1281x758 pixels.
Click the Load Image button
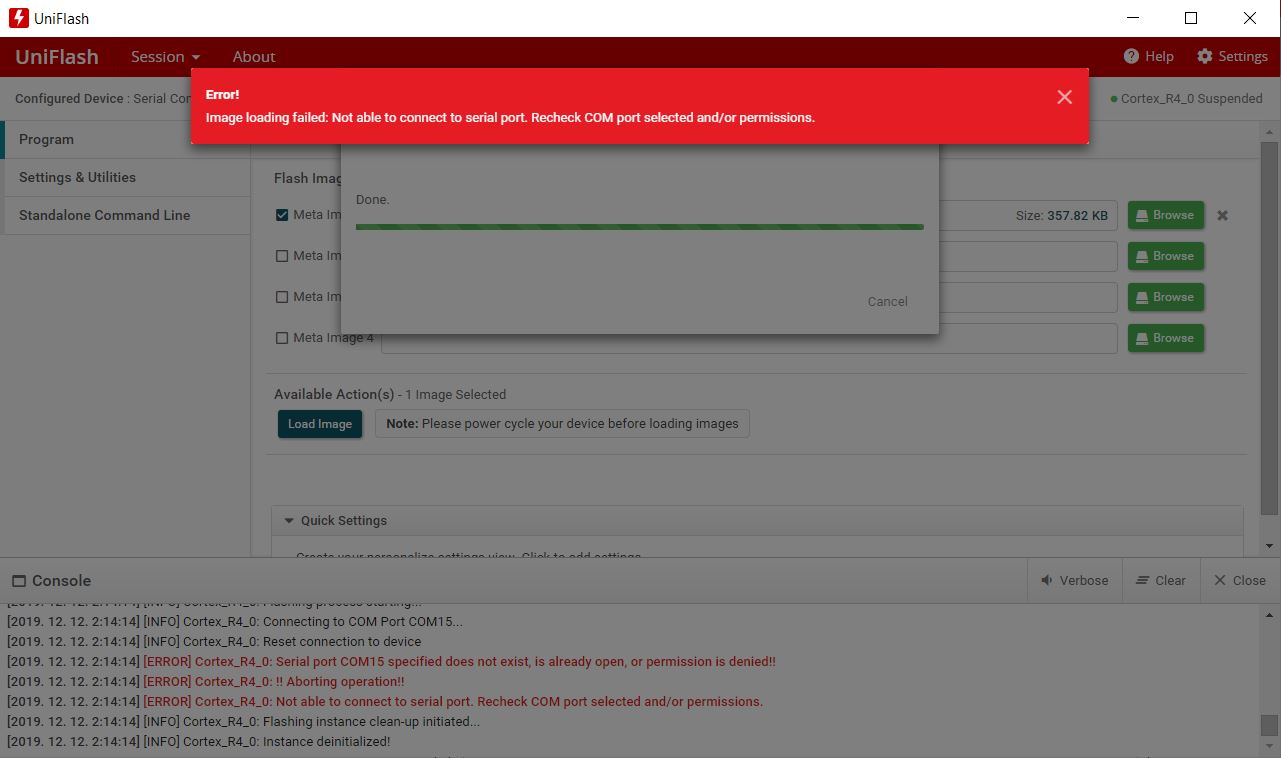click(x=320, y=424)
